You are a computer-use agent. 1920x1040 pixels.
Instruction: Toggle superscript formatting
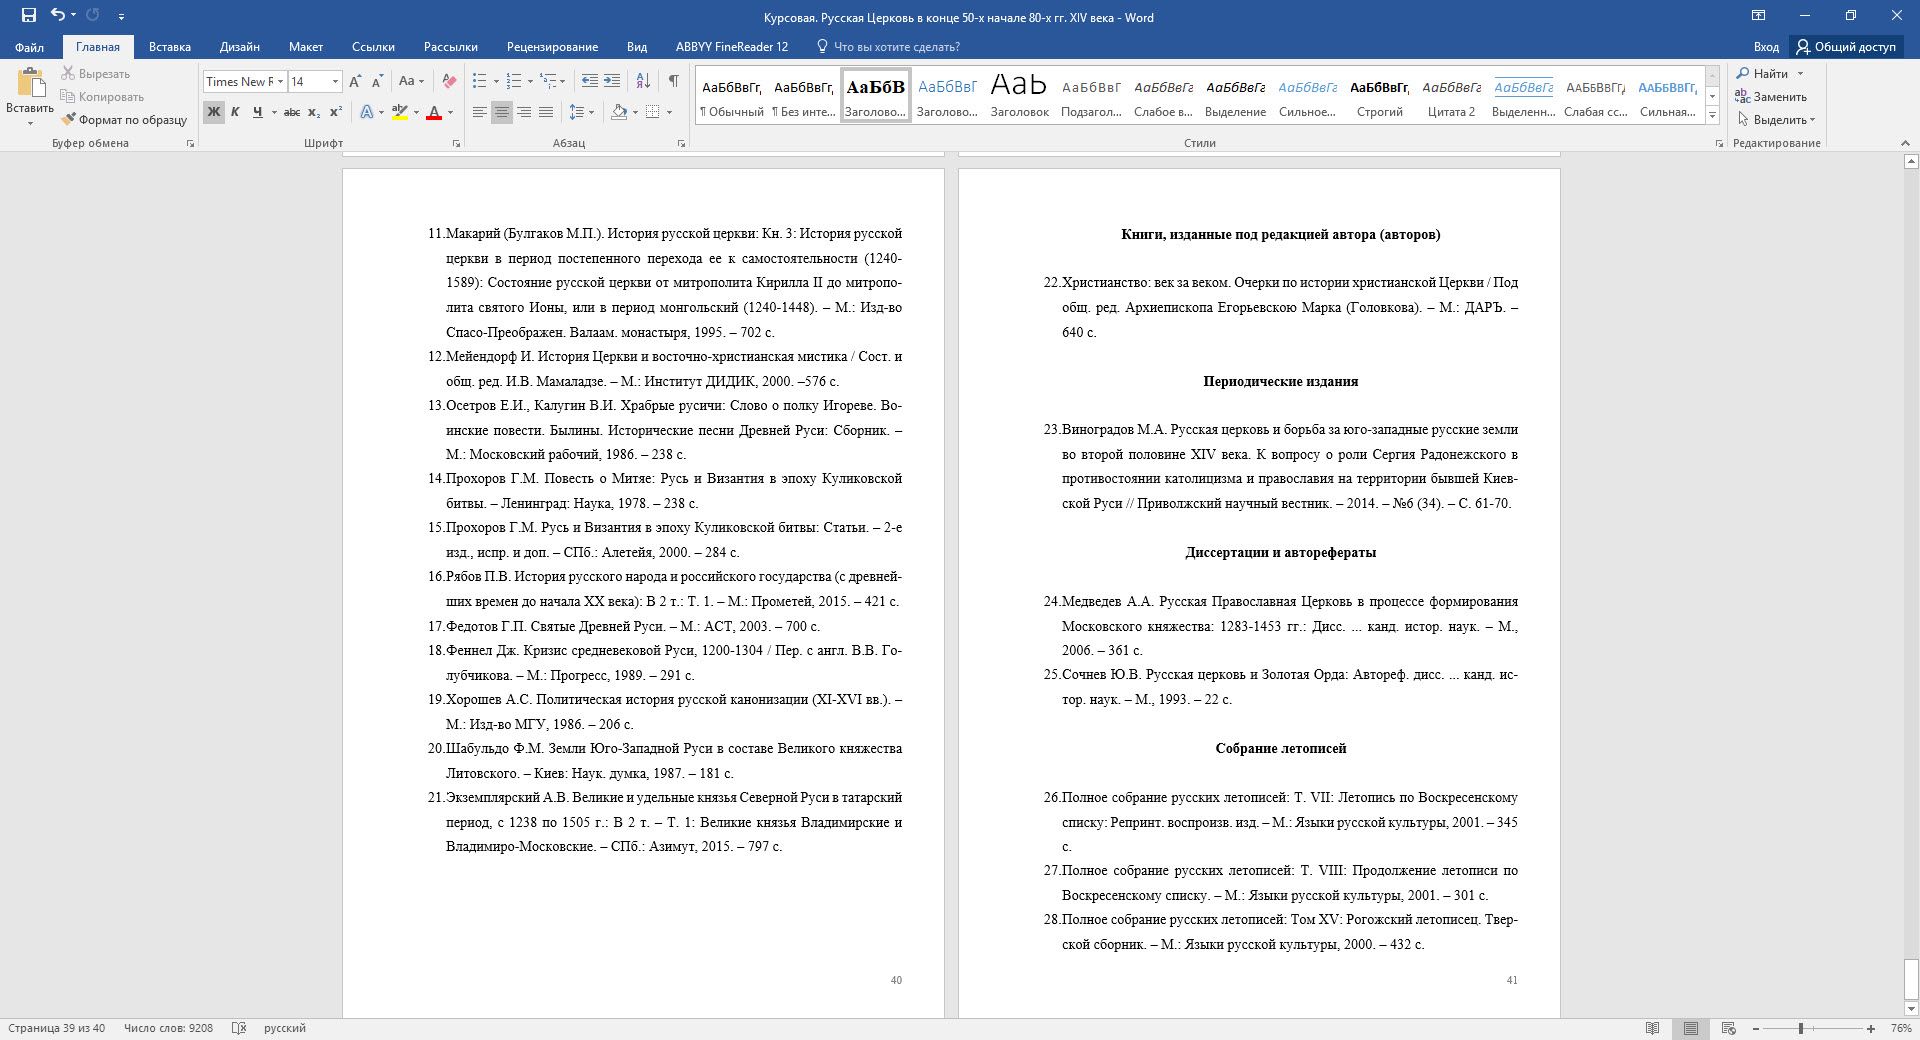click(336, 112)
